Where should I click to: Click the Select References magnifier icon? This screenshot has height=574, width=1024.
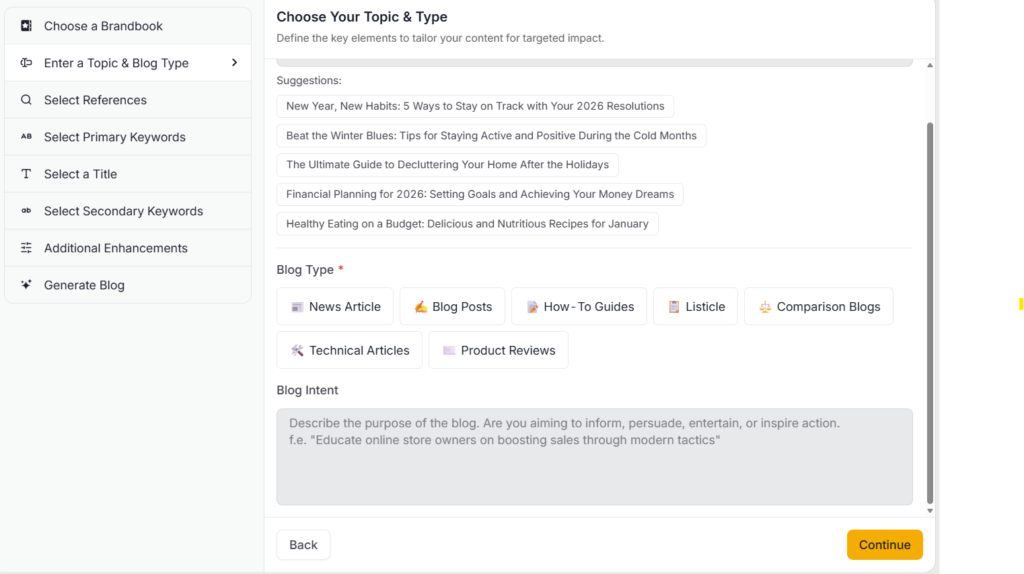pyautogui.click(x=26, y=100)
